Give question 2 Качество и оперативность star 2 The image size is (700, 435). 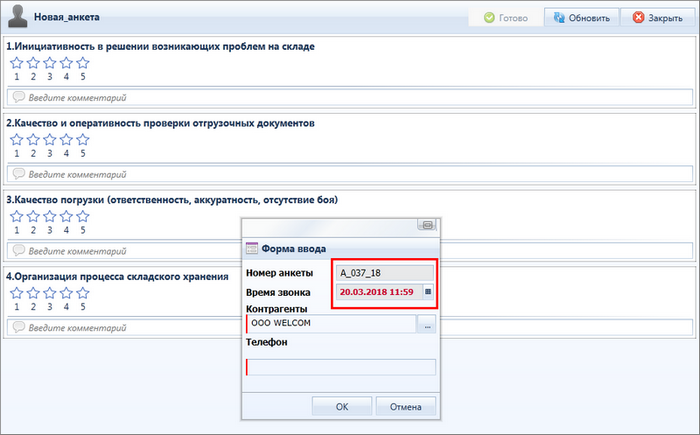33,140
